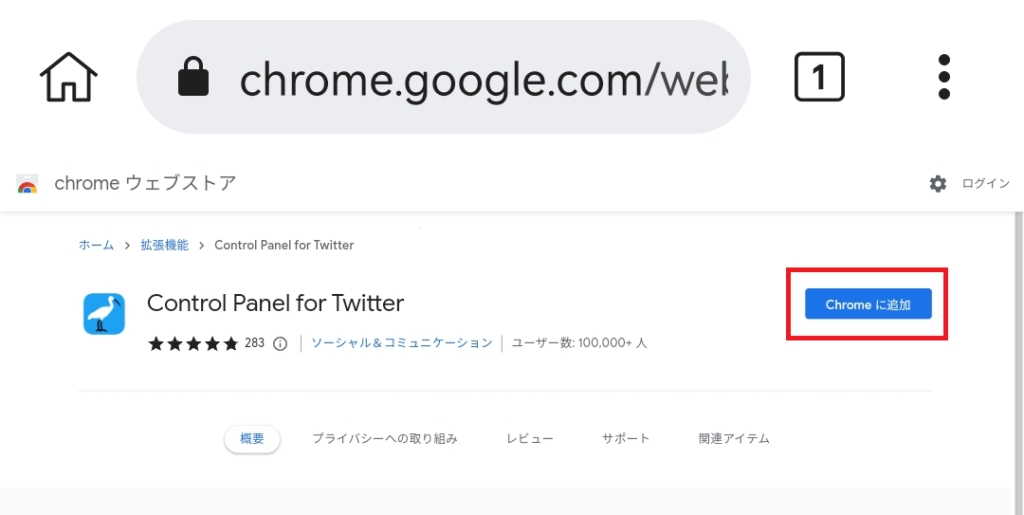
Task: Click the ログイン link
Action: [x=985, y=184]
